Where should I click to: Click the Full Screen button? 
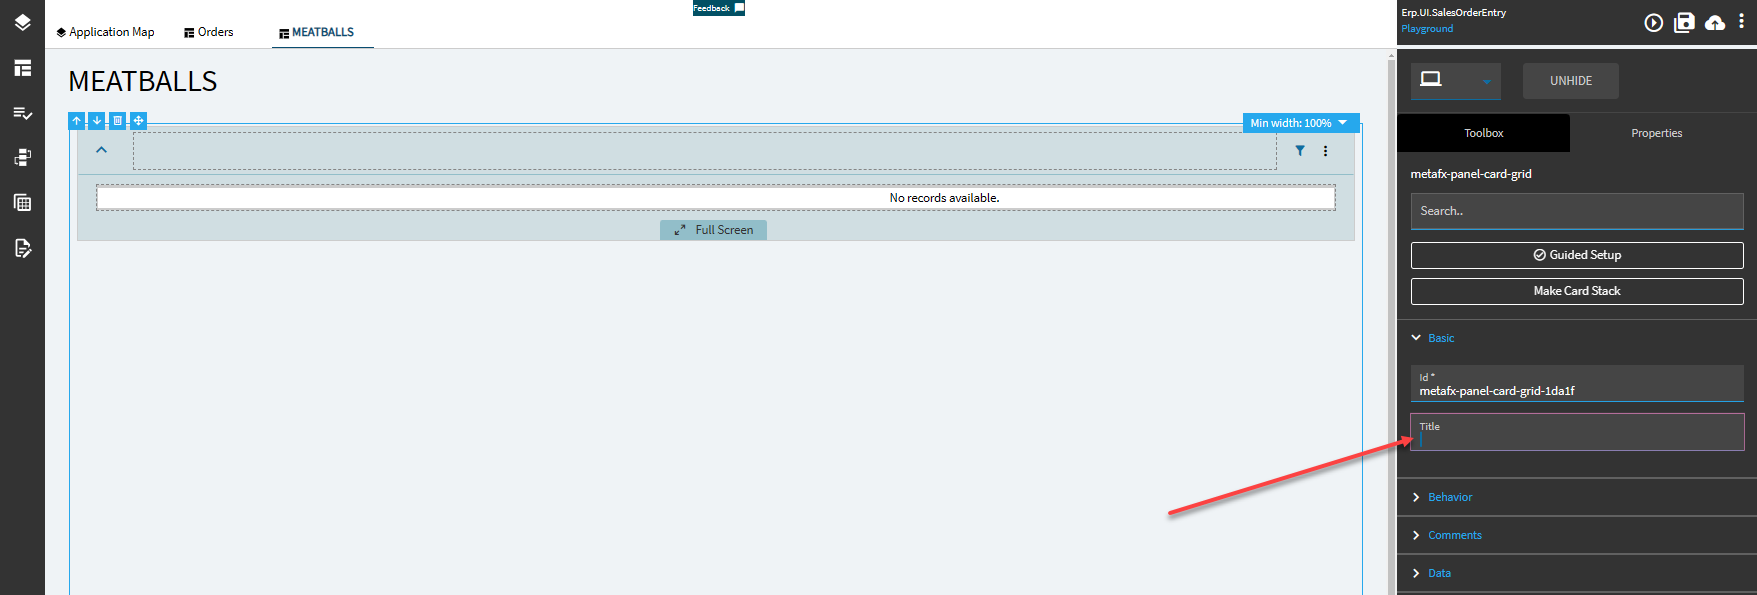(x=713, y=230)
